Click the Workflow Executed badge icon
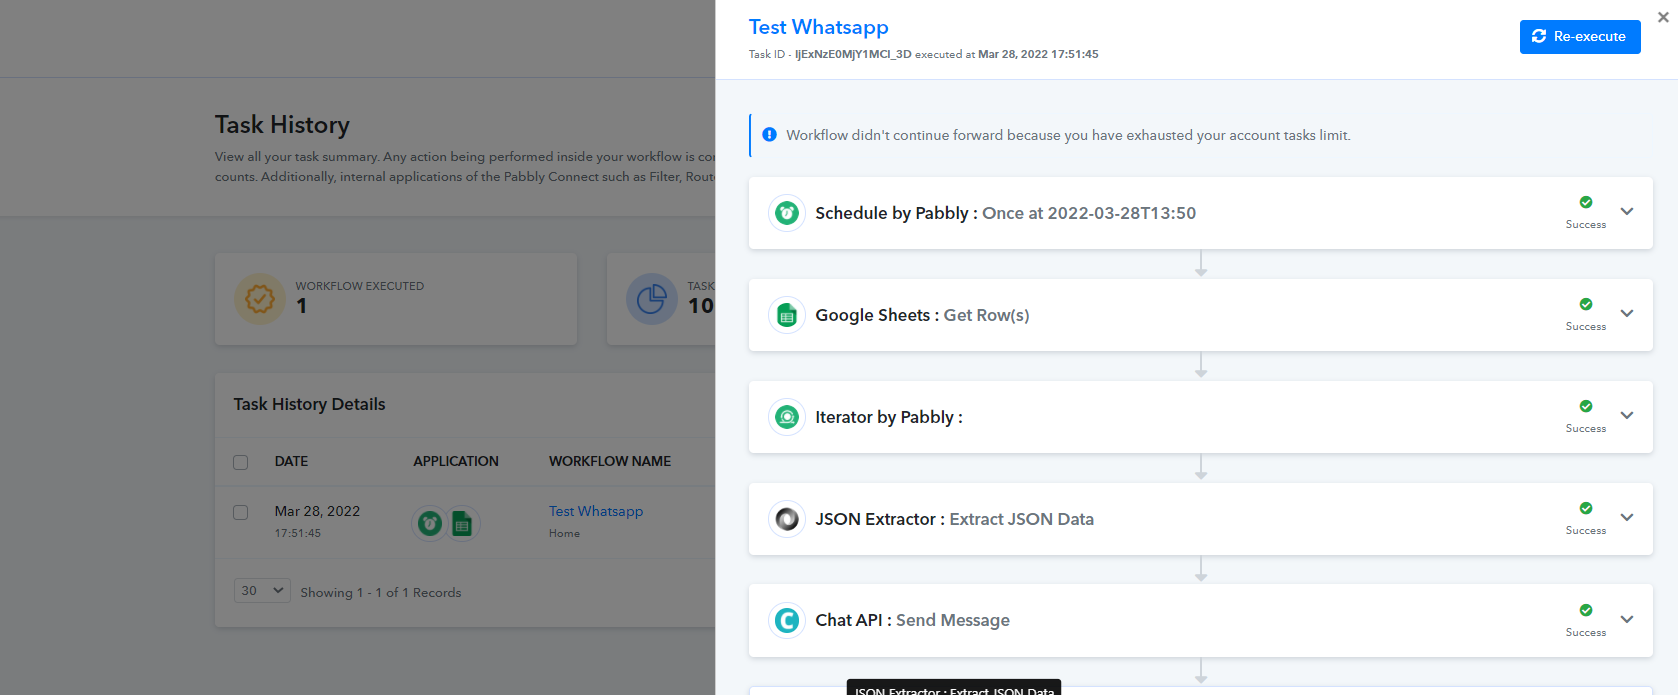The image size is (1678, 695). [260, 299]
